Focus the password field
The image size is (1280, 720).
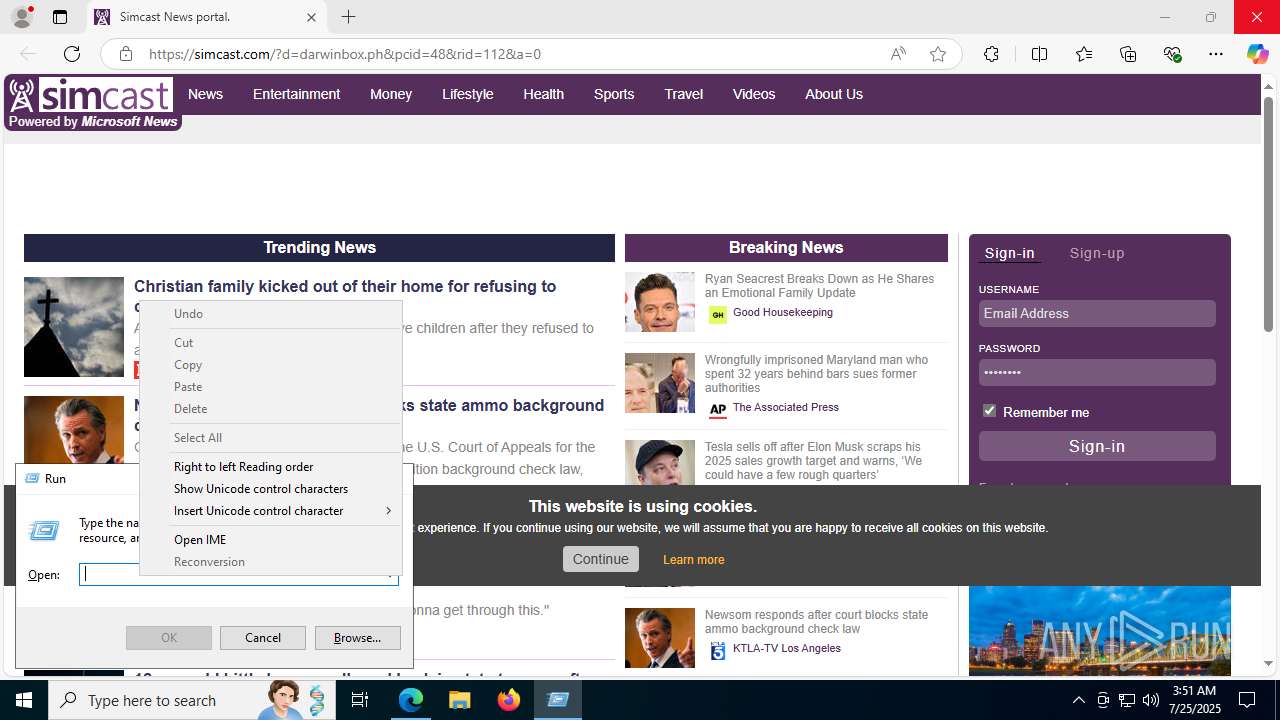click(x=1097, y=372)
